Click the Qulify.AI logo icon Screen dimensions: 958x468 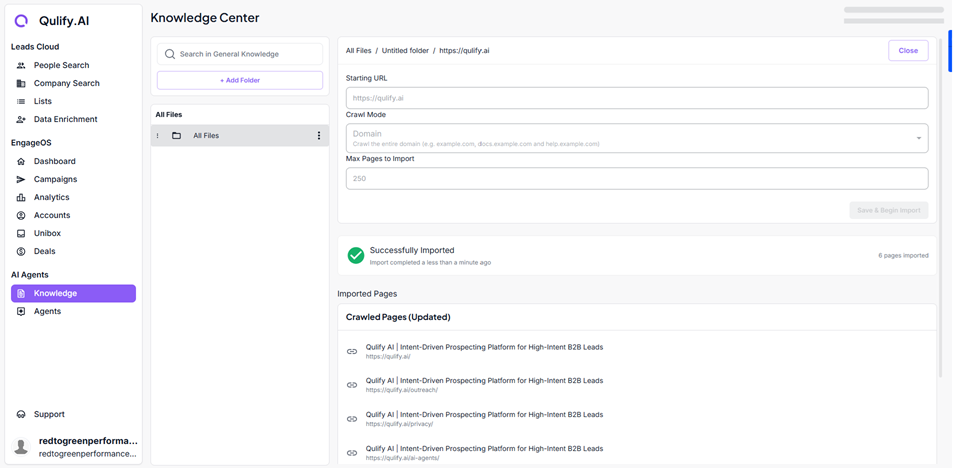[x=21, y=21]
